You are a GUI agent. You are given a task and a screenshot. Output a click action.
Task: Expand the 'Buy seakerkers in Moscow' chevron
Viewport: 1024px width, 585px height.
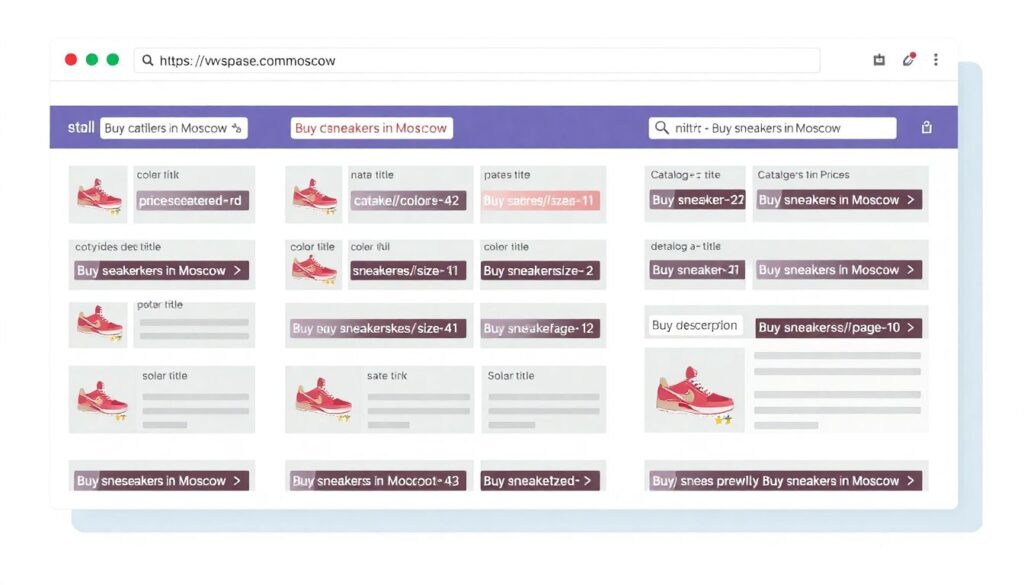237,270
